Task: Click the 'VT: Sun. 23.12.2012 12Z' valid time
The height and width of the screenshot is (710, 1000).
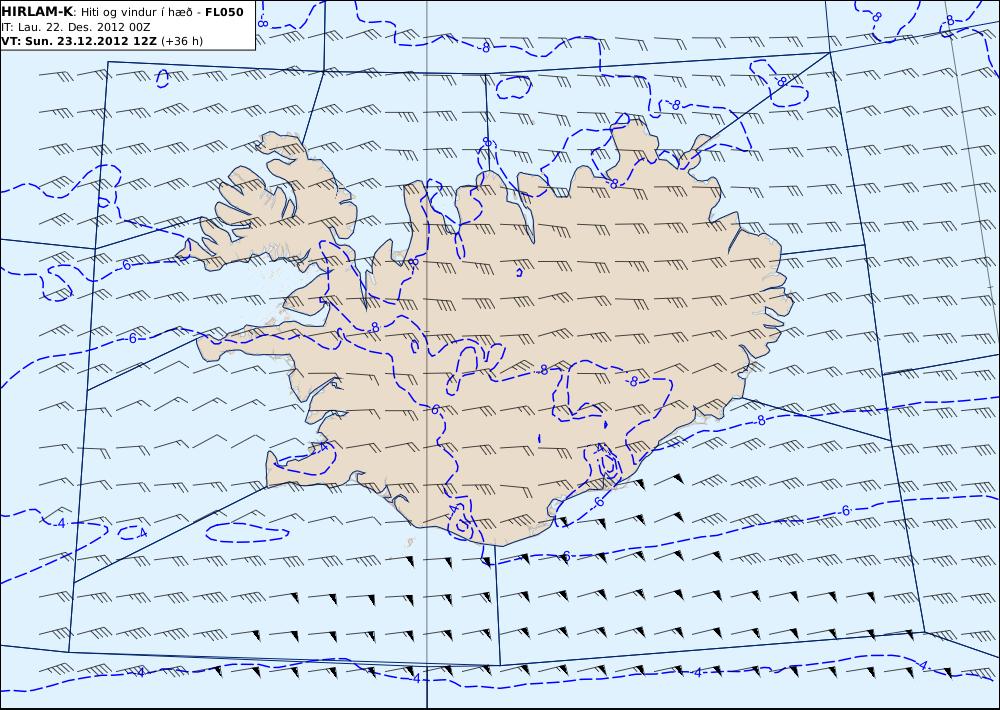Action: point(80,41)
